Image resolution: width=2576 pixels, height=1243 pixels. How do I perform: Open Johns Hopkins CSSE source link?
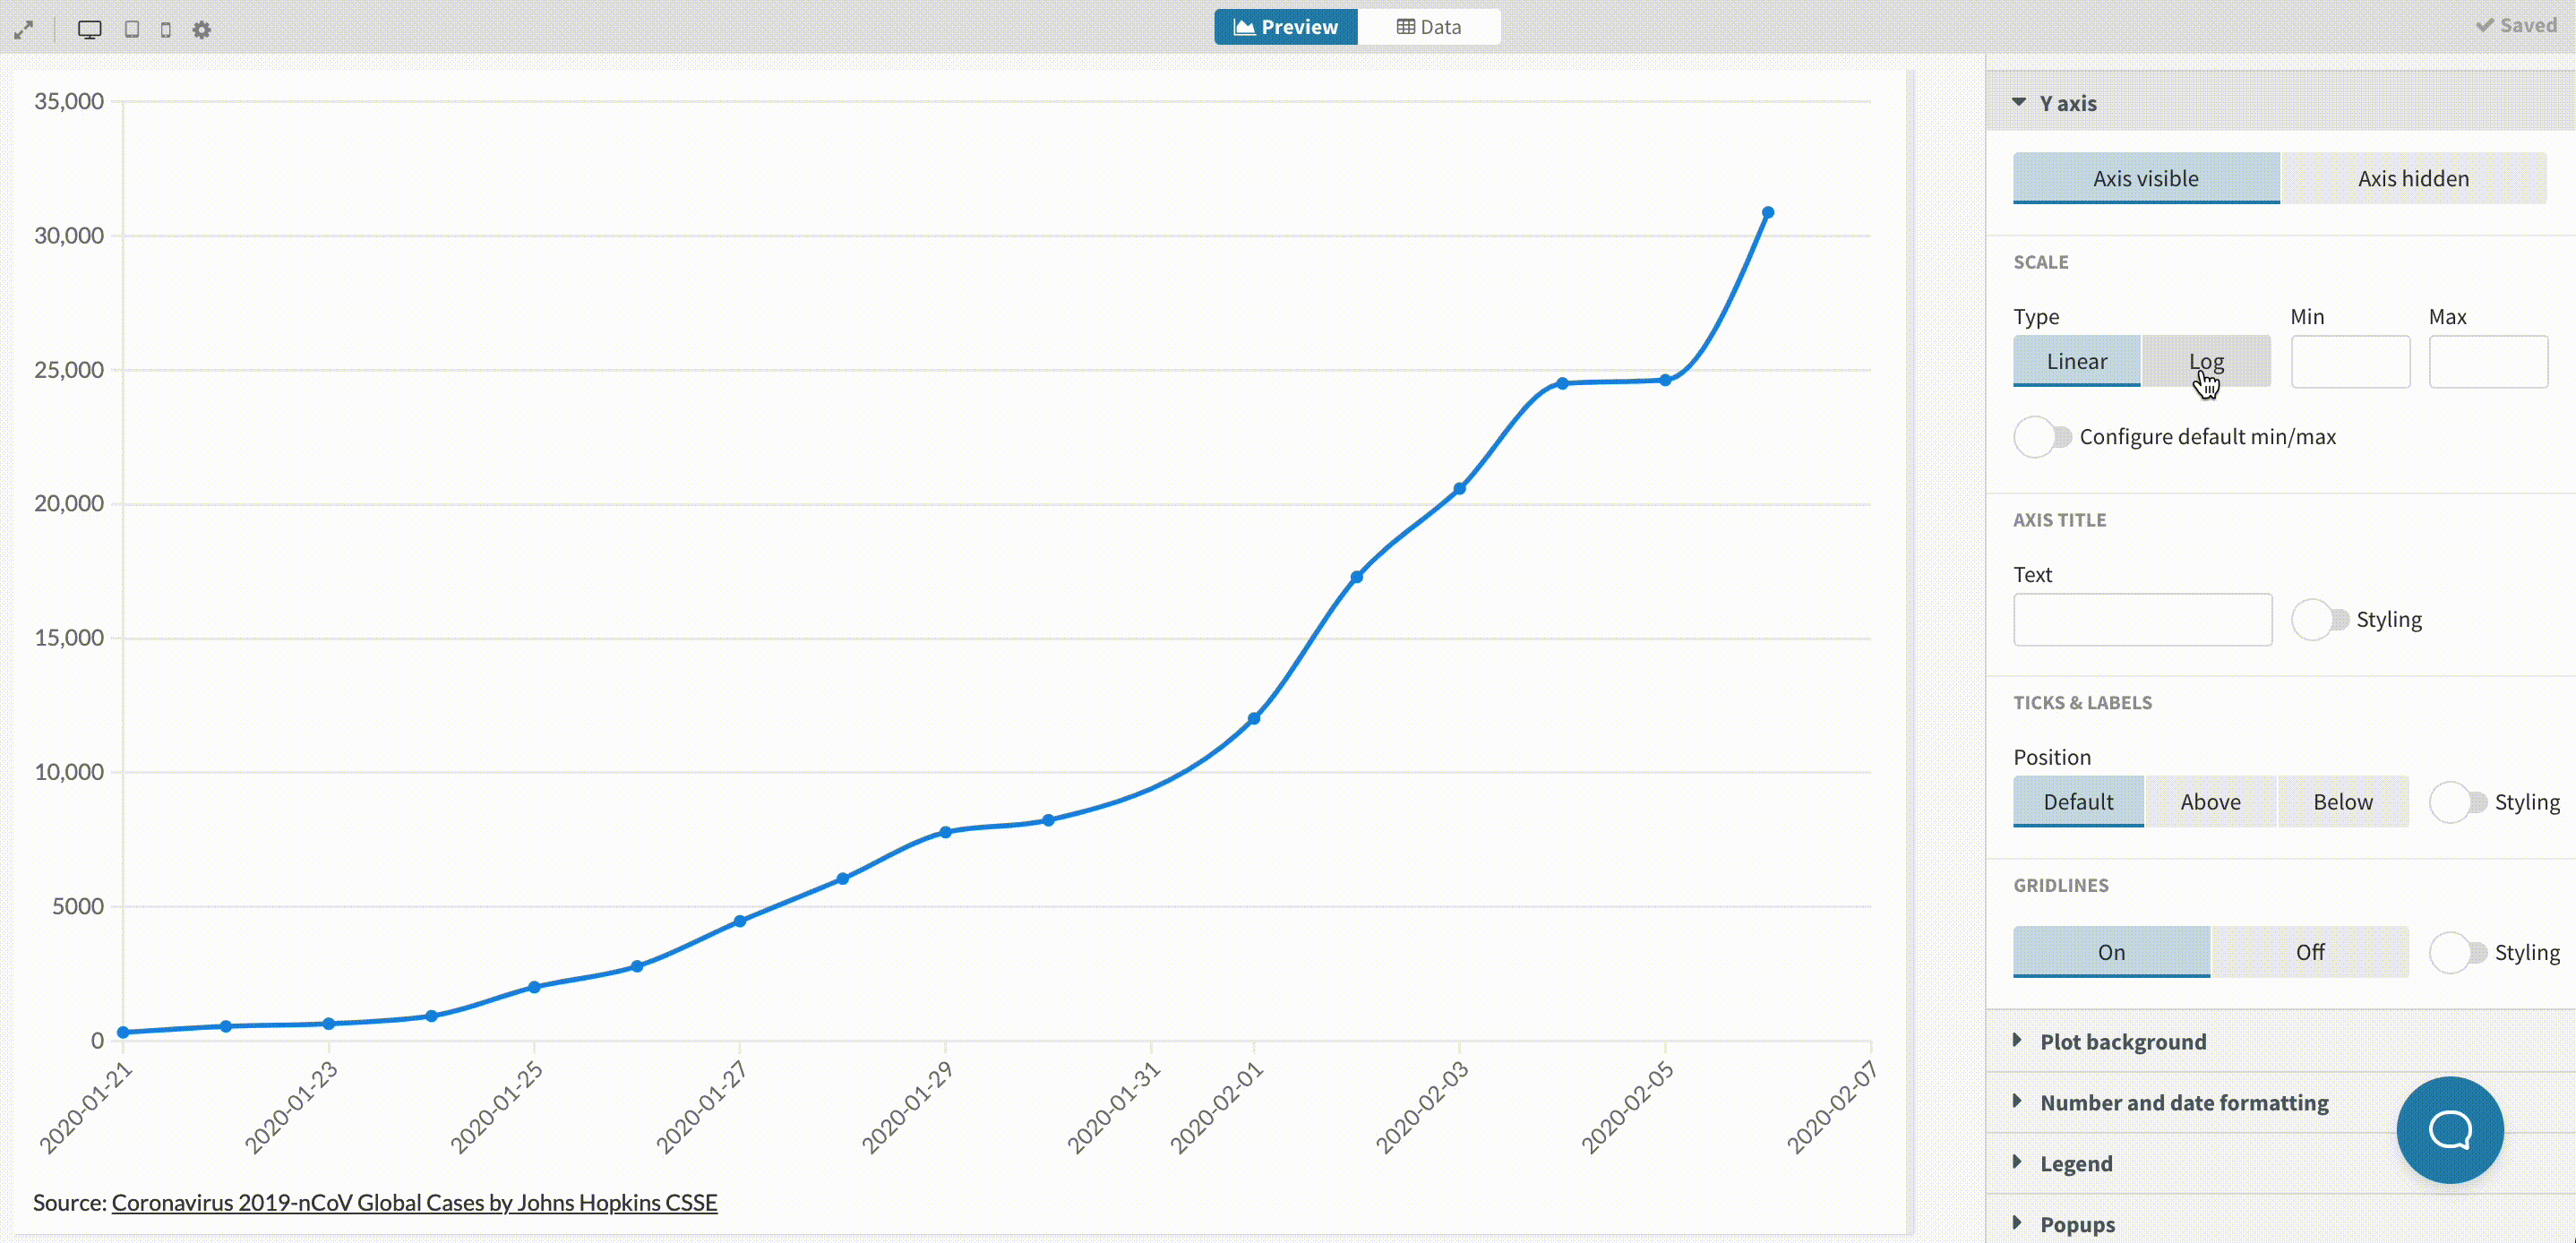click(414, 1203)
